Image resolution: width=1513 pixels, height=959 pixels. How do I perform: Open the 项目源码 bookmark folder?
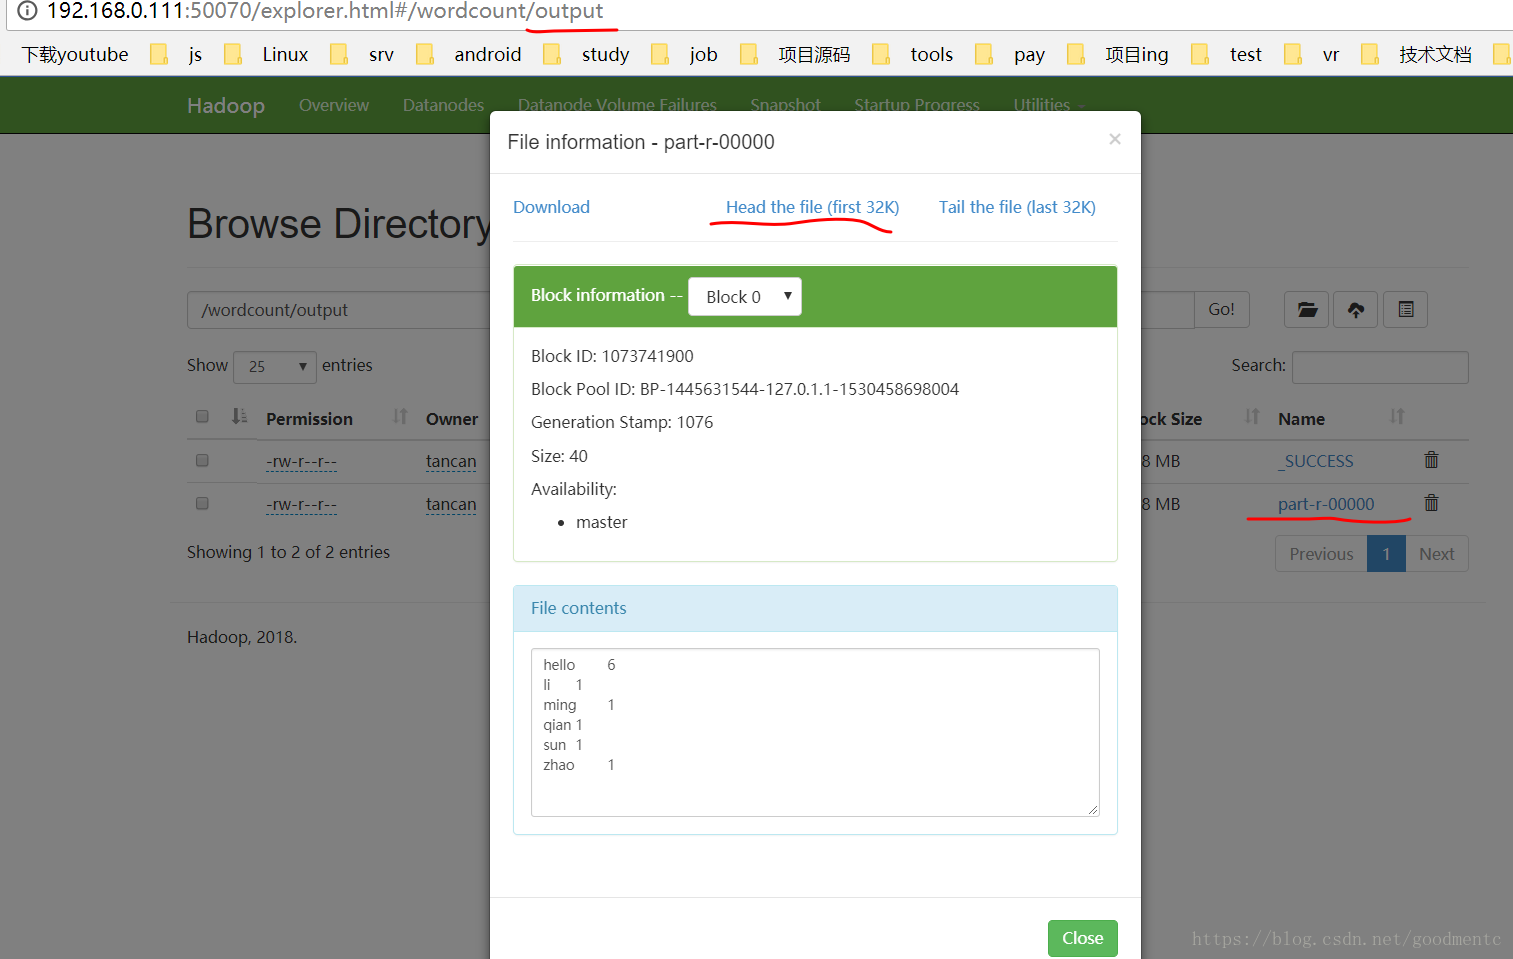point(795,54)
